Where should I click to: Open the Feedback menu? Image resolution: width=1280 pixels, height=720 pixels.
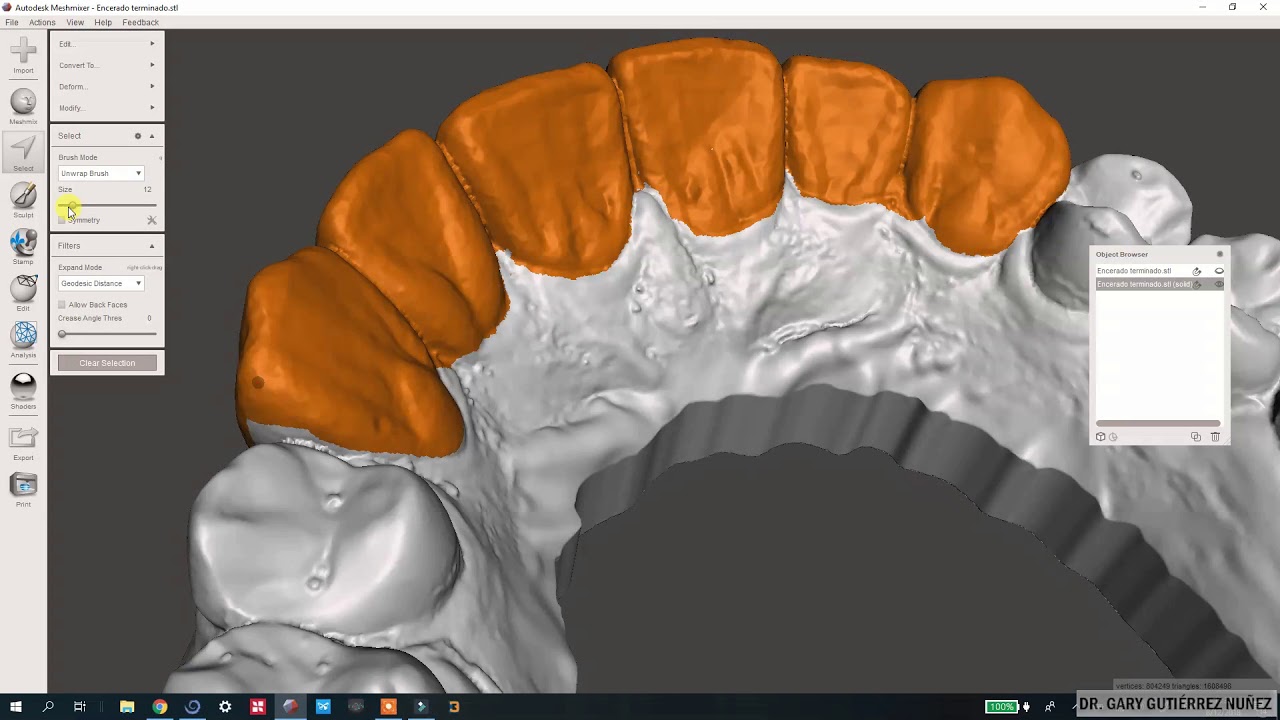140,22
